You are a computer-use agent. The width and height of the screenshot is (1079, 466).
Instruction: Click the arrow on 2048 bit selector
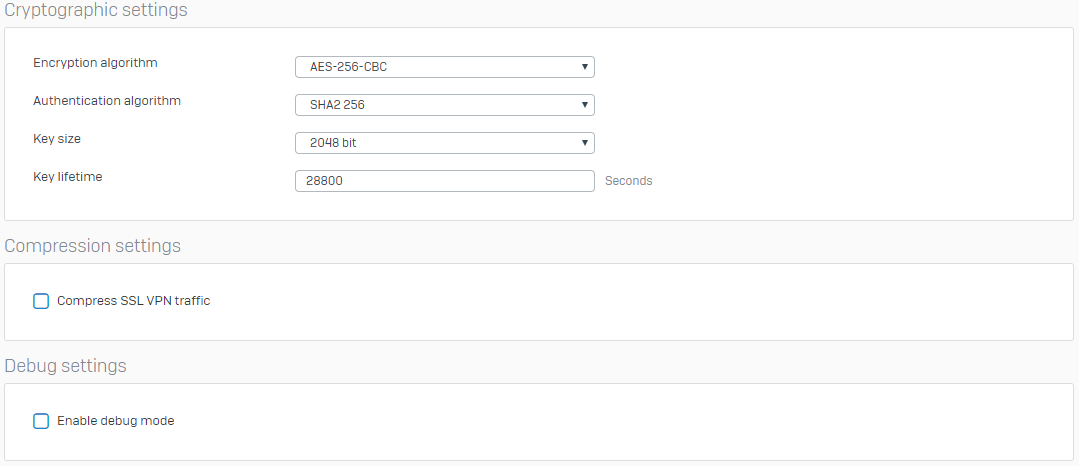[584, 143]
